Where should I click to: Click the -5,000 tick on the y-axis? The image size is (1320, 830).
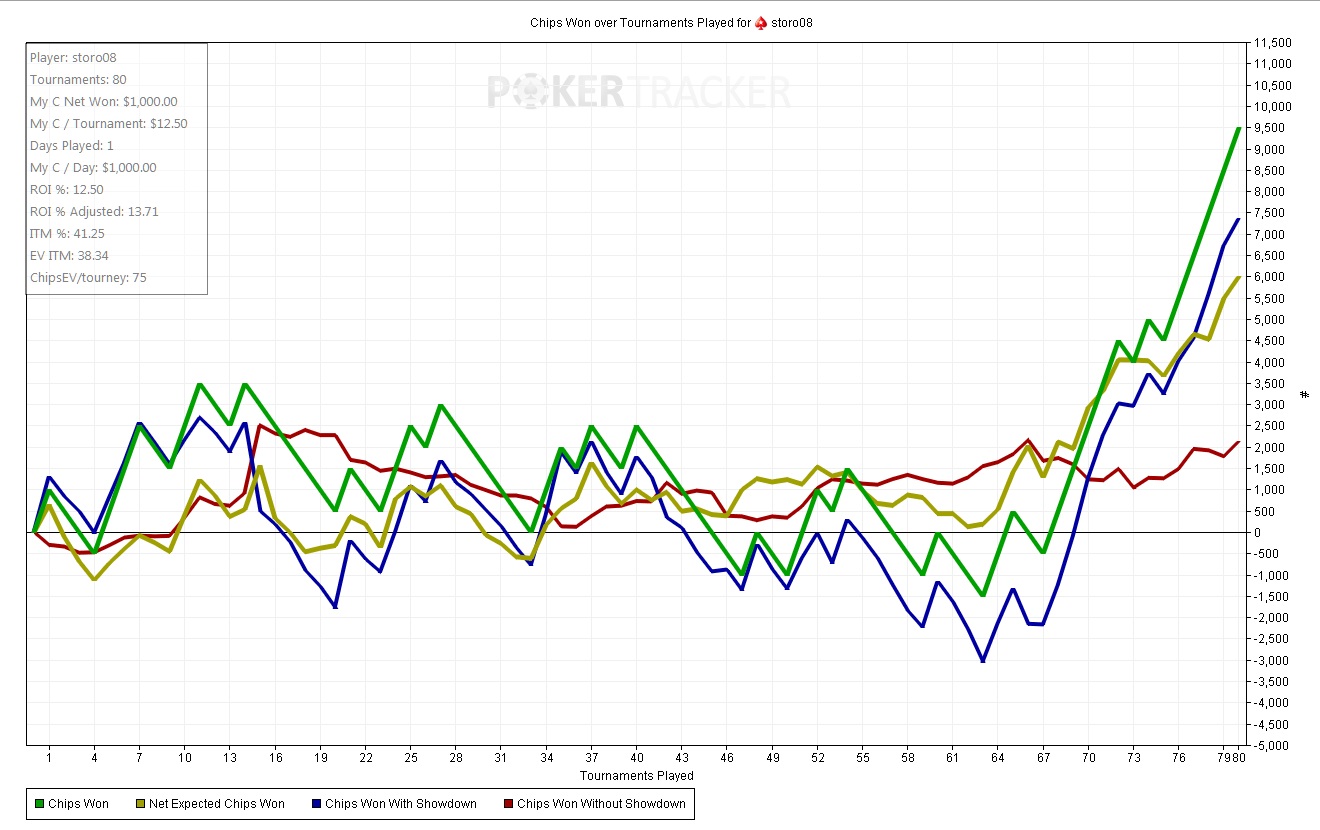point(1272,746)
